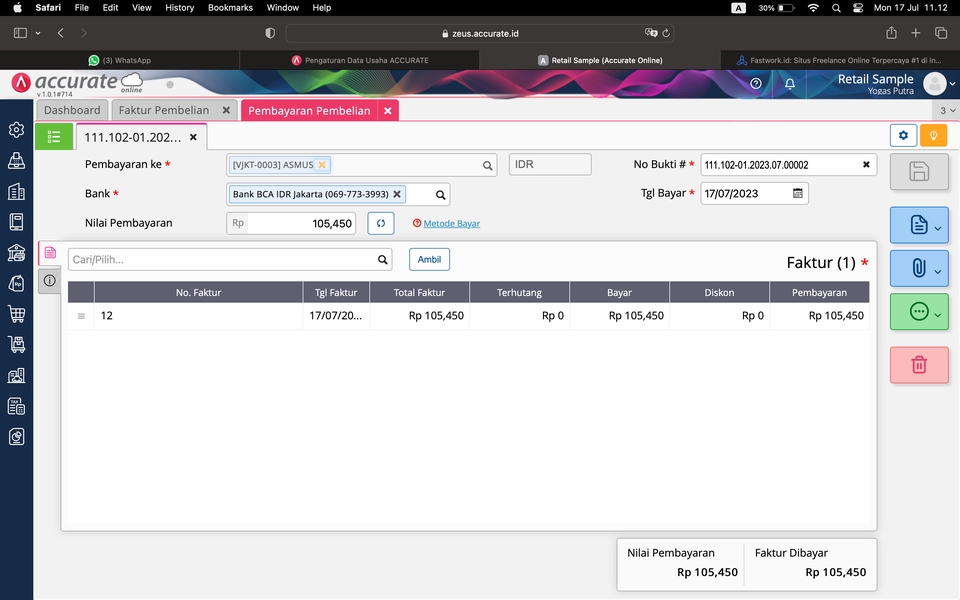This screenshot has height=600, width=960.
Task: Expand the open tabs counter dropdown
Action: pyautogui.click(x=947, y=110)
